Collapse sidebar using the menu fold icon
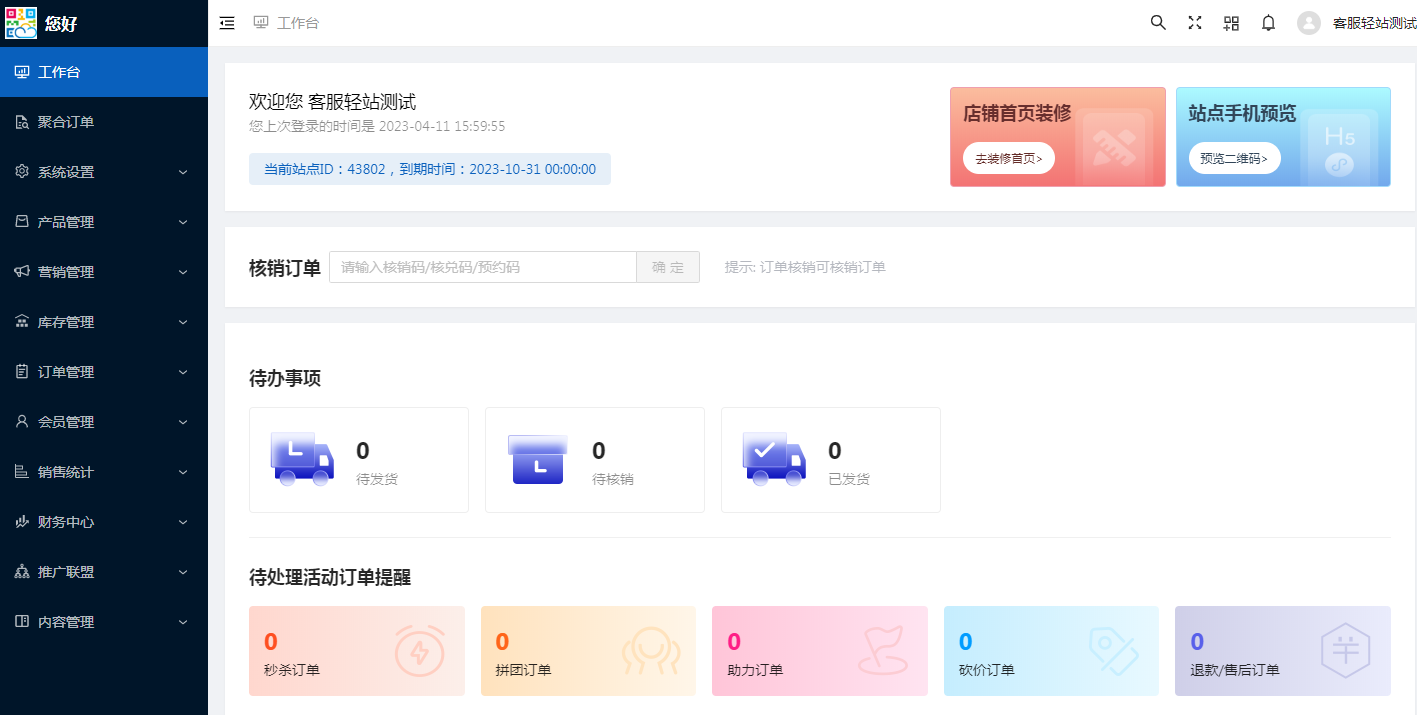The height and width of the screenshot is (715, 1417). click(227, 23)
